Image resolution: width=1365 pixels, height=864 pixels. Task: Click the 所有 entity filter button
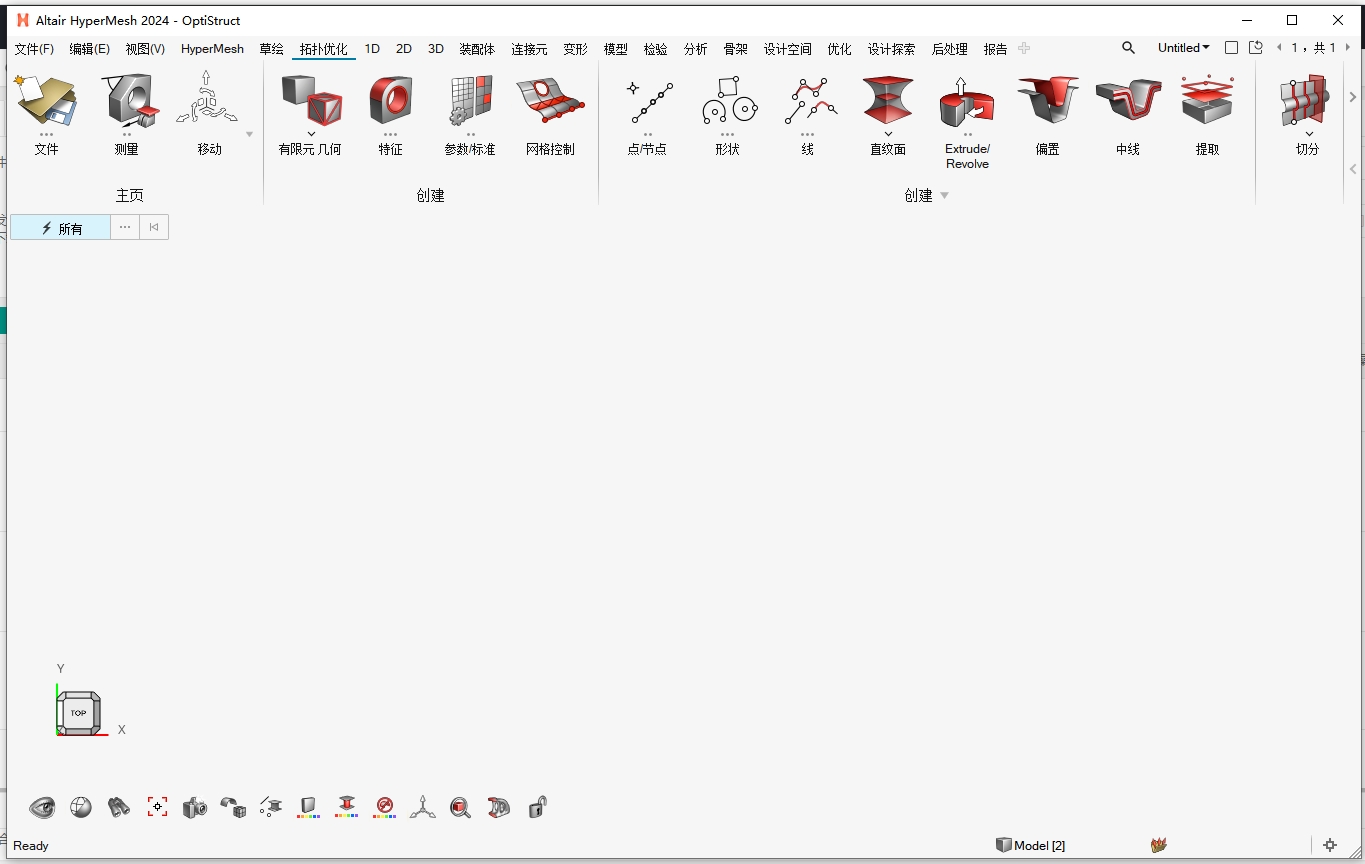60,227
